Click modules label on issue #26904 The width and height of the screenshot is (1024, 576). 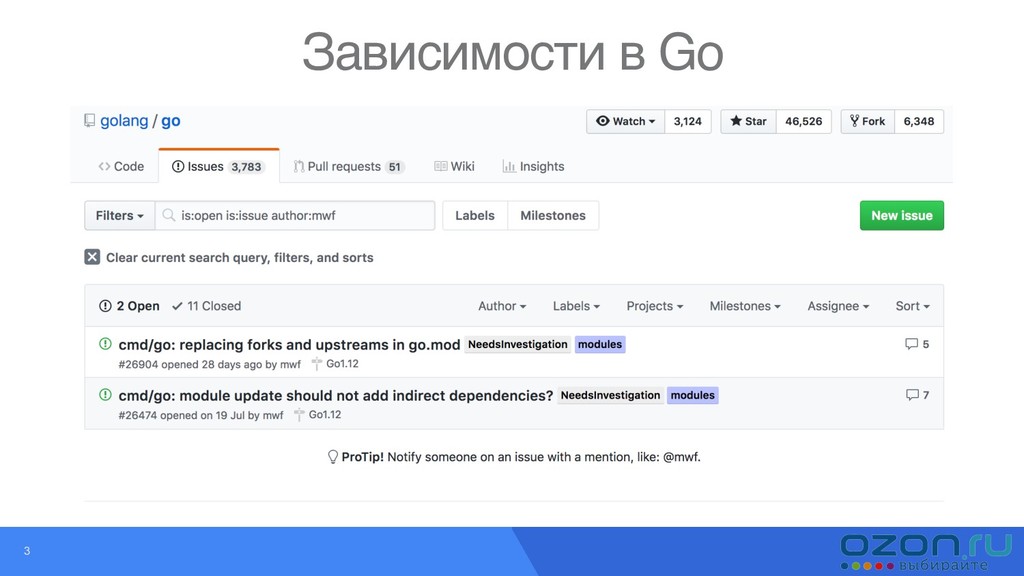pyautogui.click(x=600, y=344)
